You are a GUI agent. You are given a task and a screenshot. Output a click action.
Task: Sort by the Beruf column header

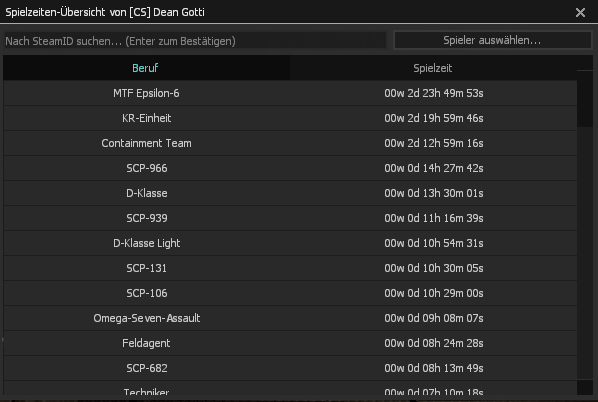pyautogui.click(x=146, y=68)
